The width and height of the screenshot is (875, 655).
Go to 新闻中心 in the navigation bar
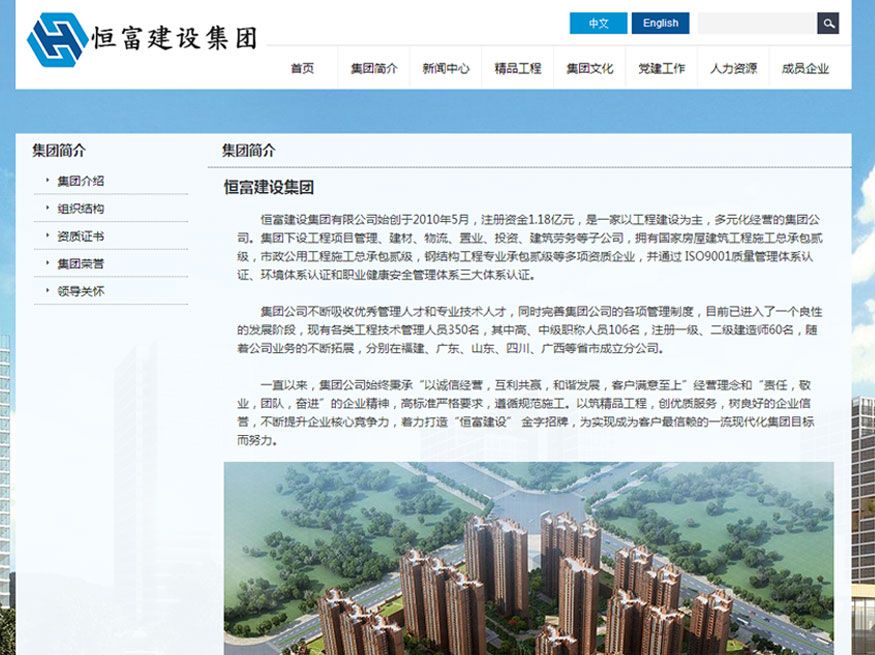446,69
